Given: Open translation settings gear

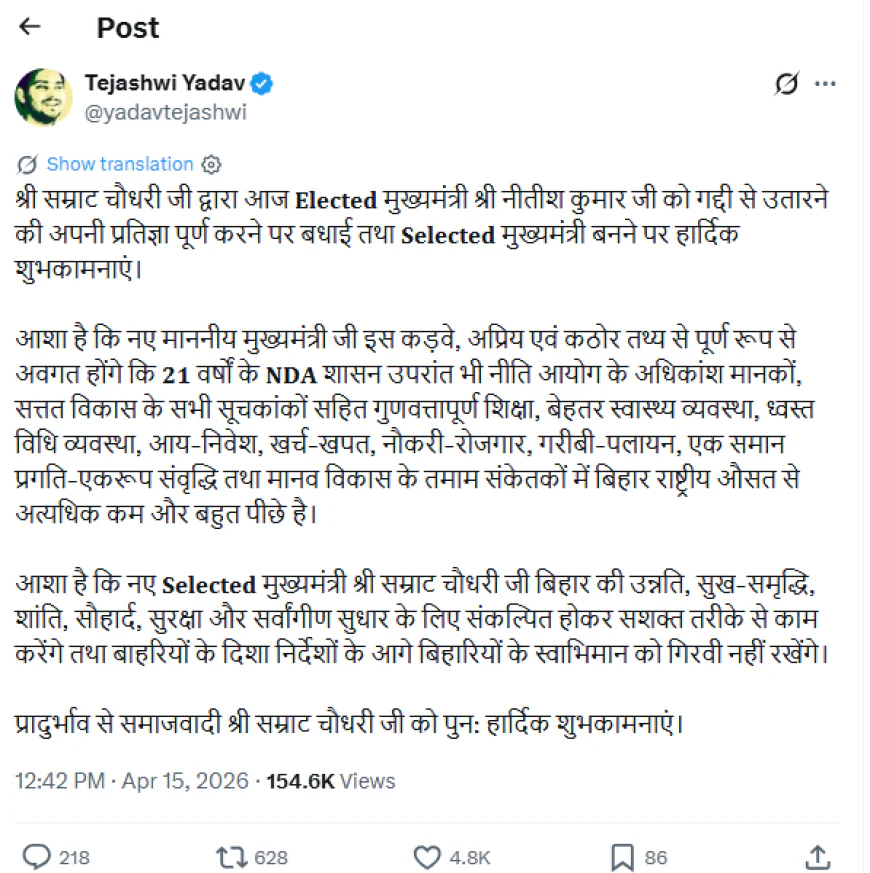Looking at the screenshot, I should [x=211, y=164].
